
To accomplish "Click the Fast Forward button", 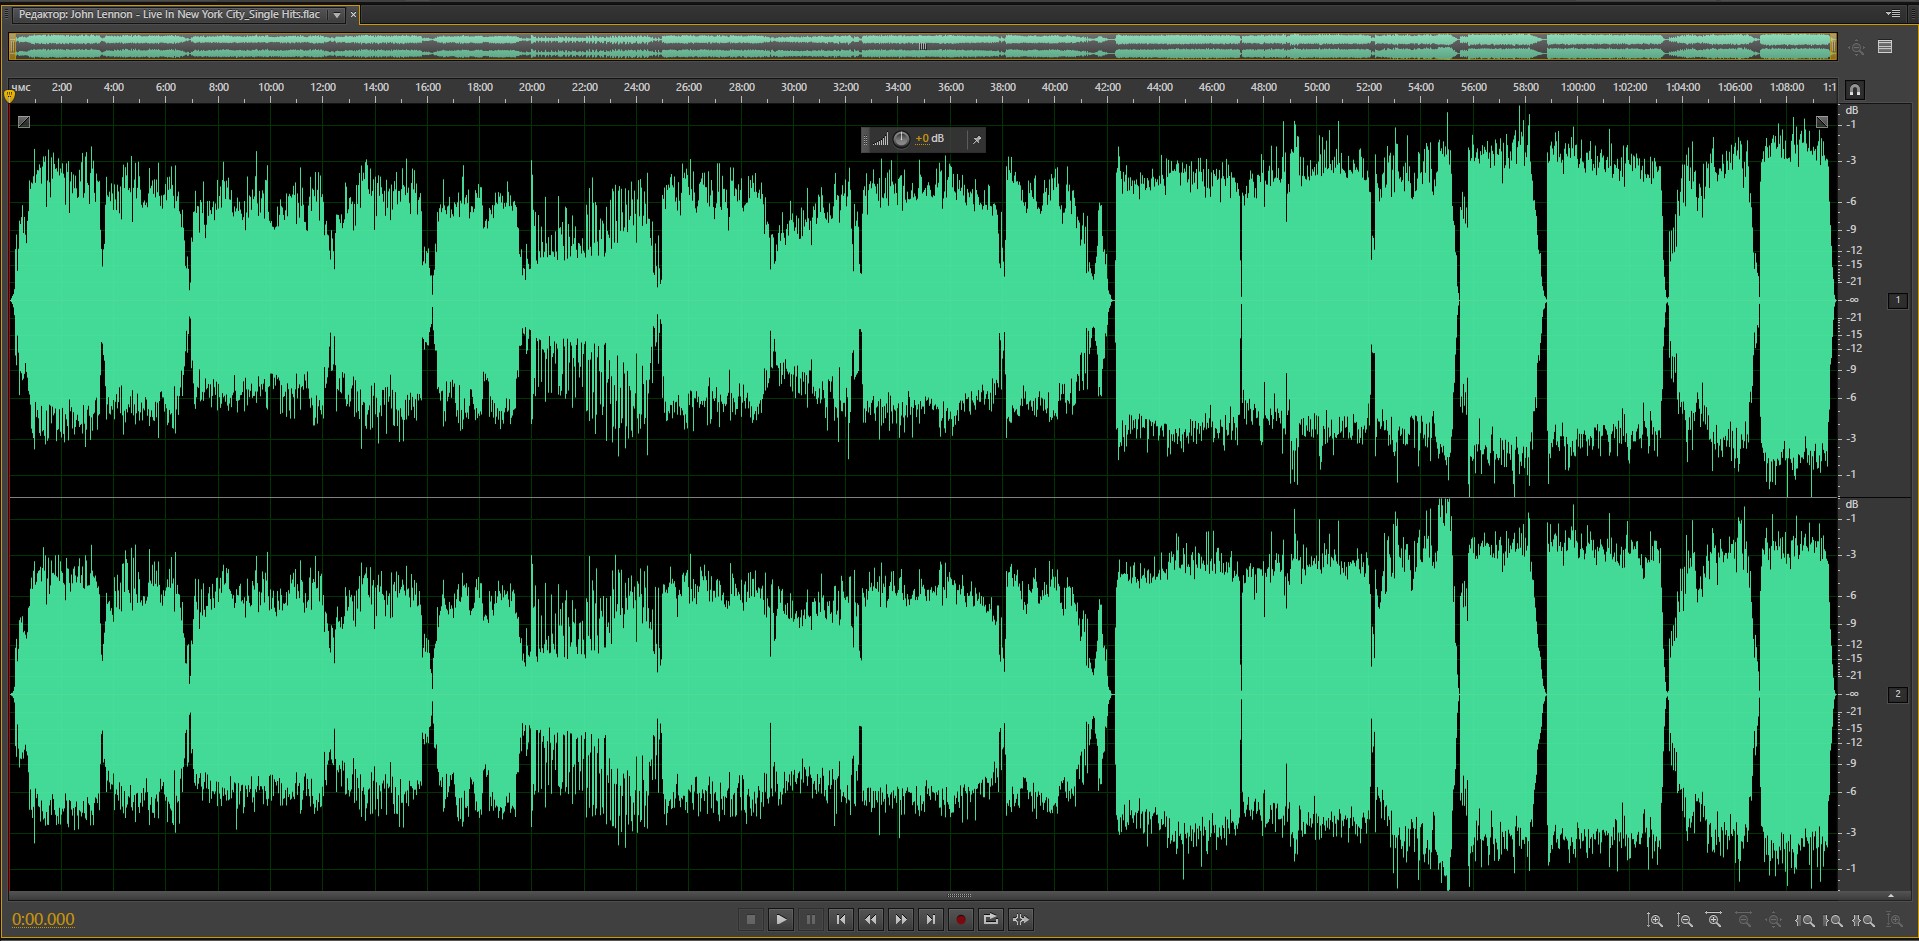I will (901, 919).
